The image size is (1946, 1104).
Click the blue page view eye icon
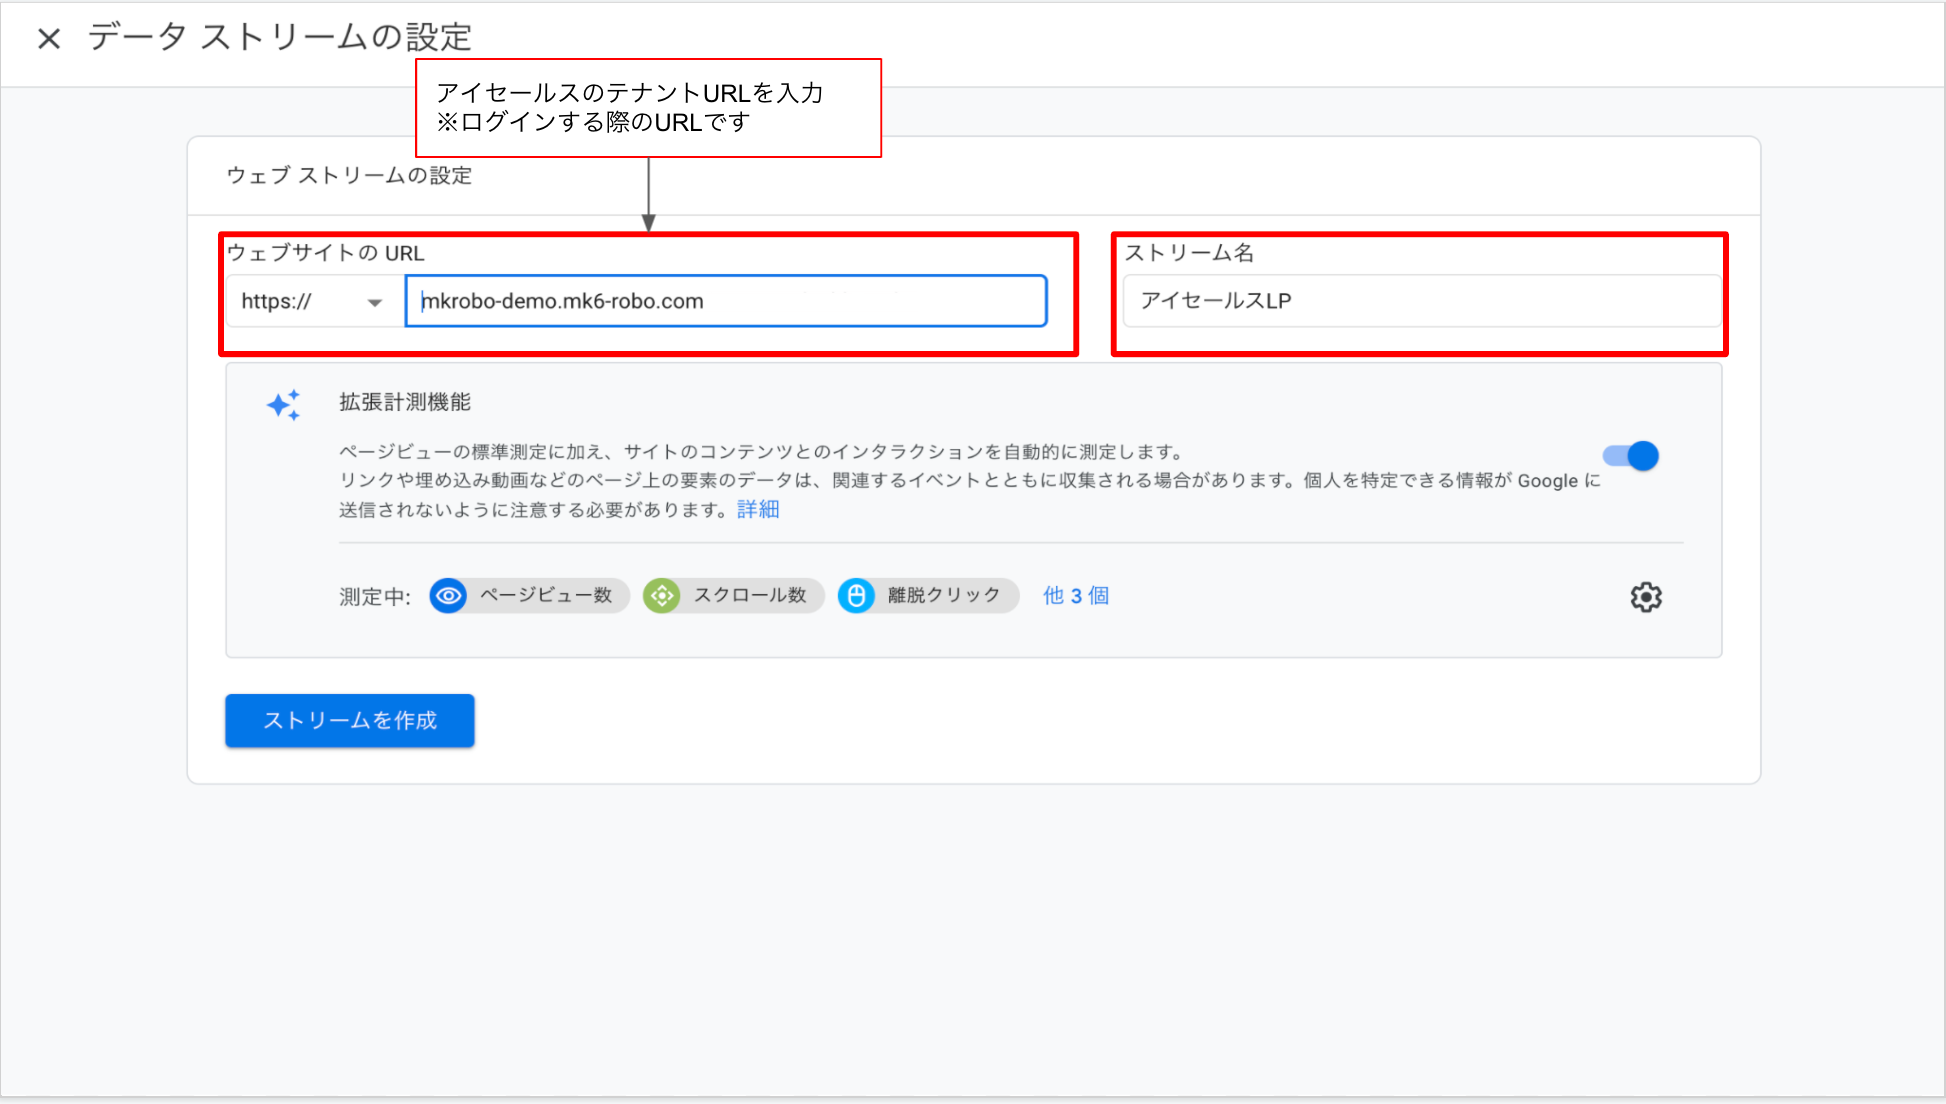pos(449,596)
